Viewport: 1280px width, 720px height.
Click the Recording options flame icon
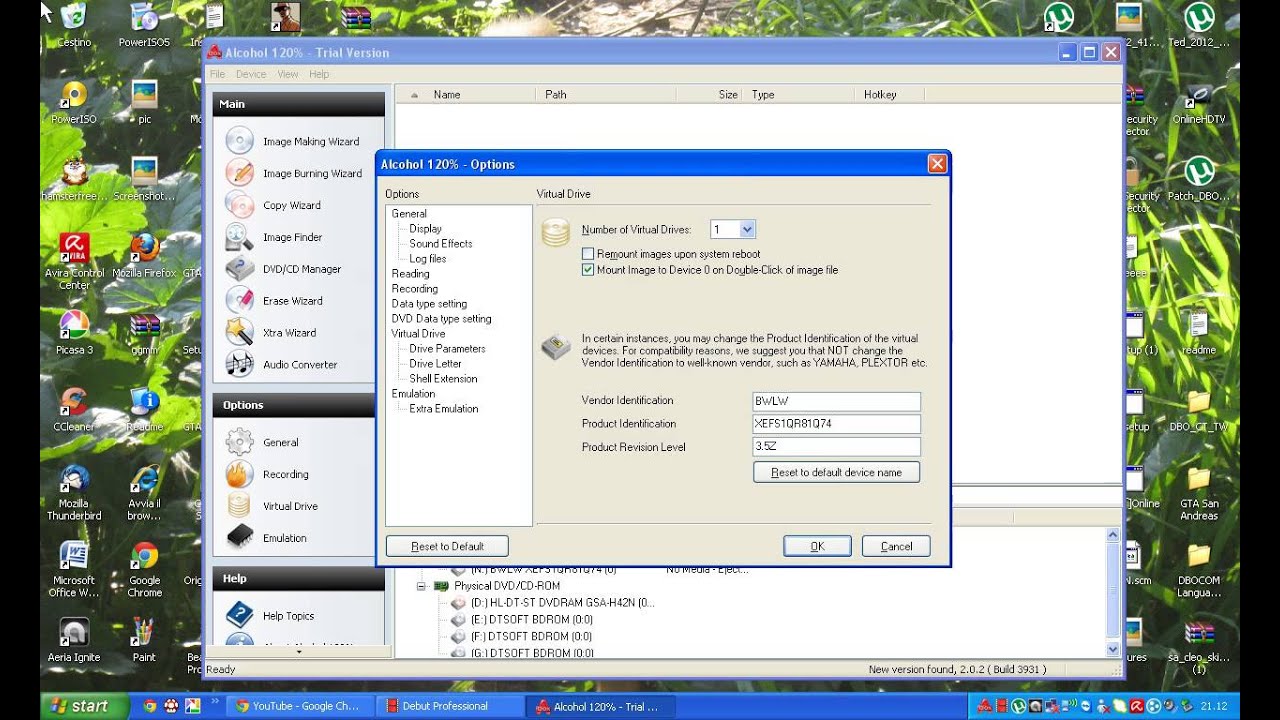point(240,474)
